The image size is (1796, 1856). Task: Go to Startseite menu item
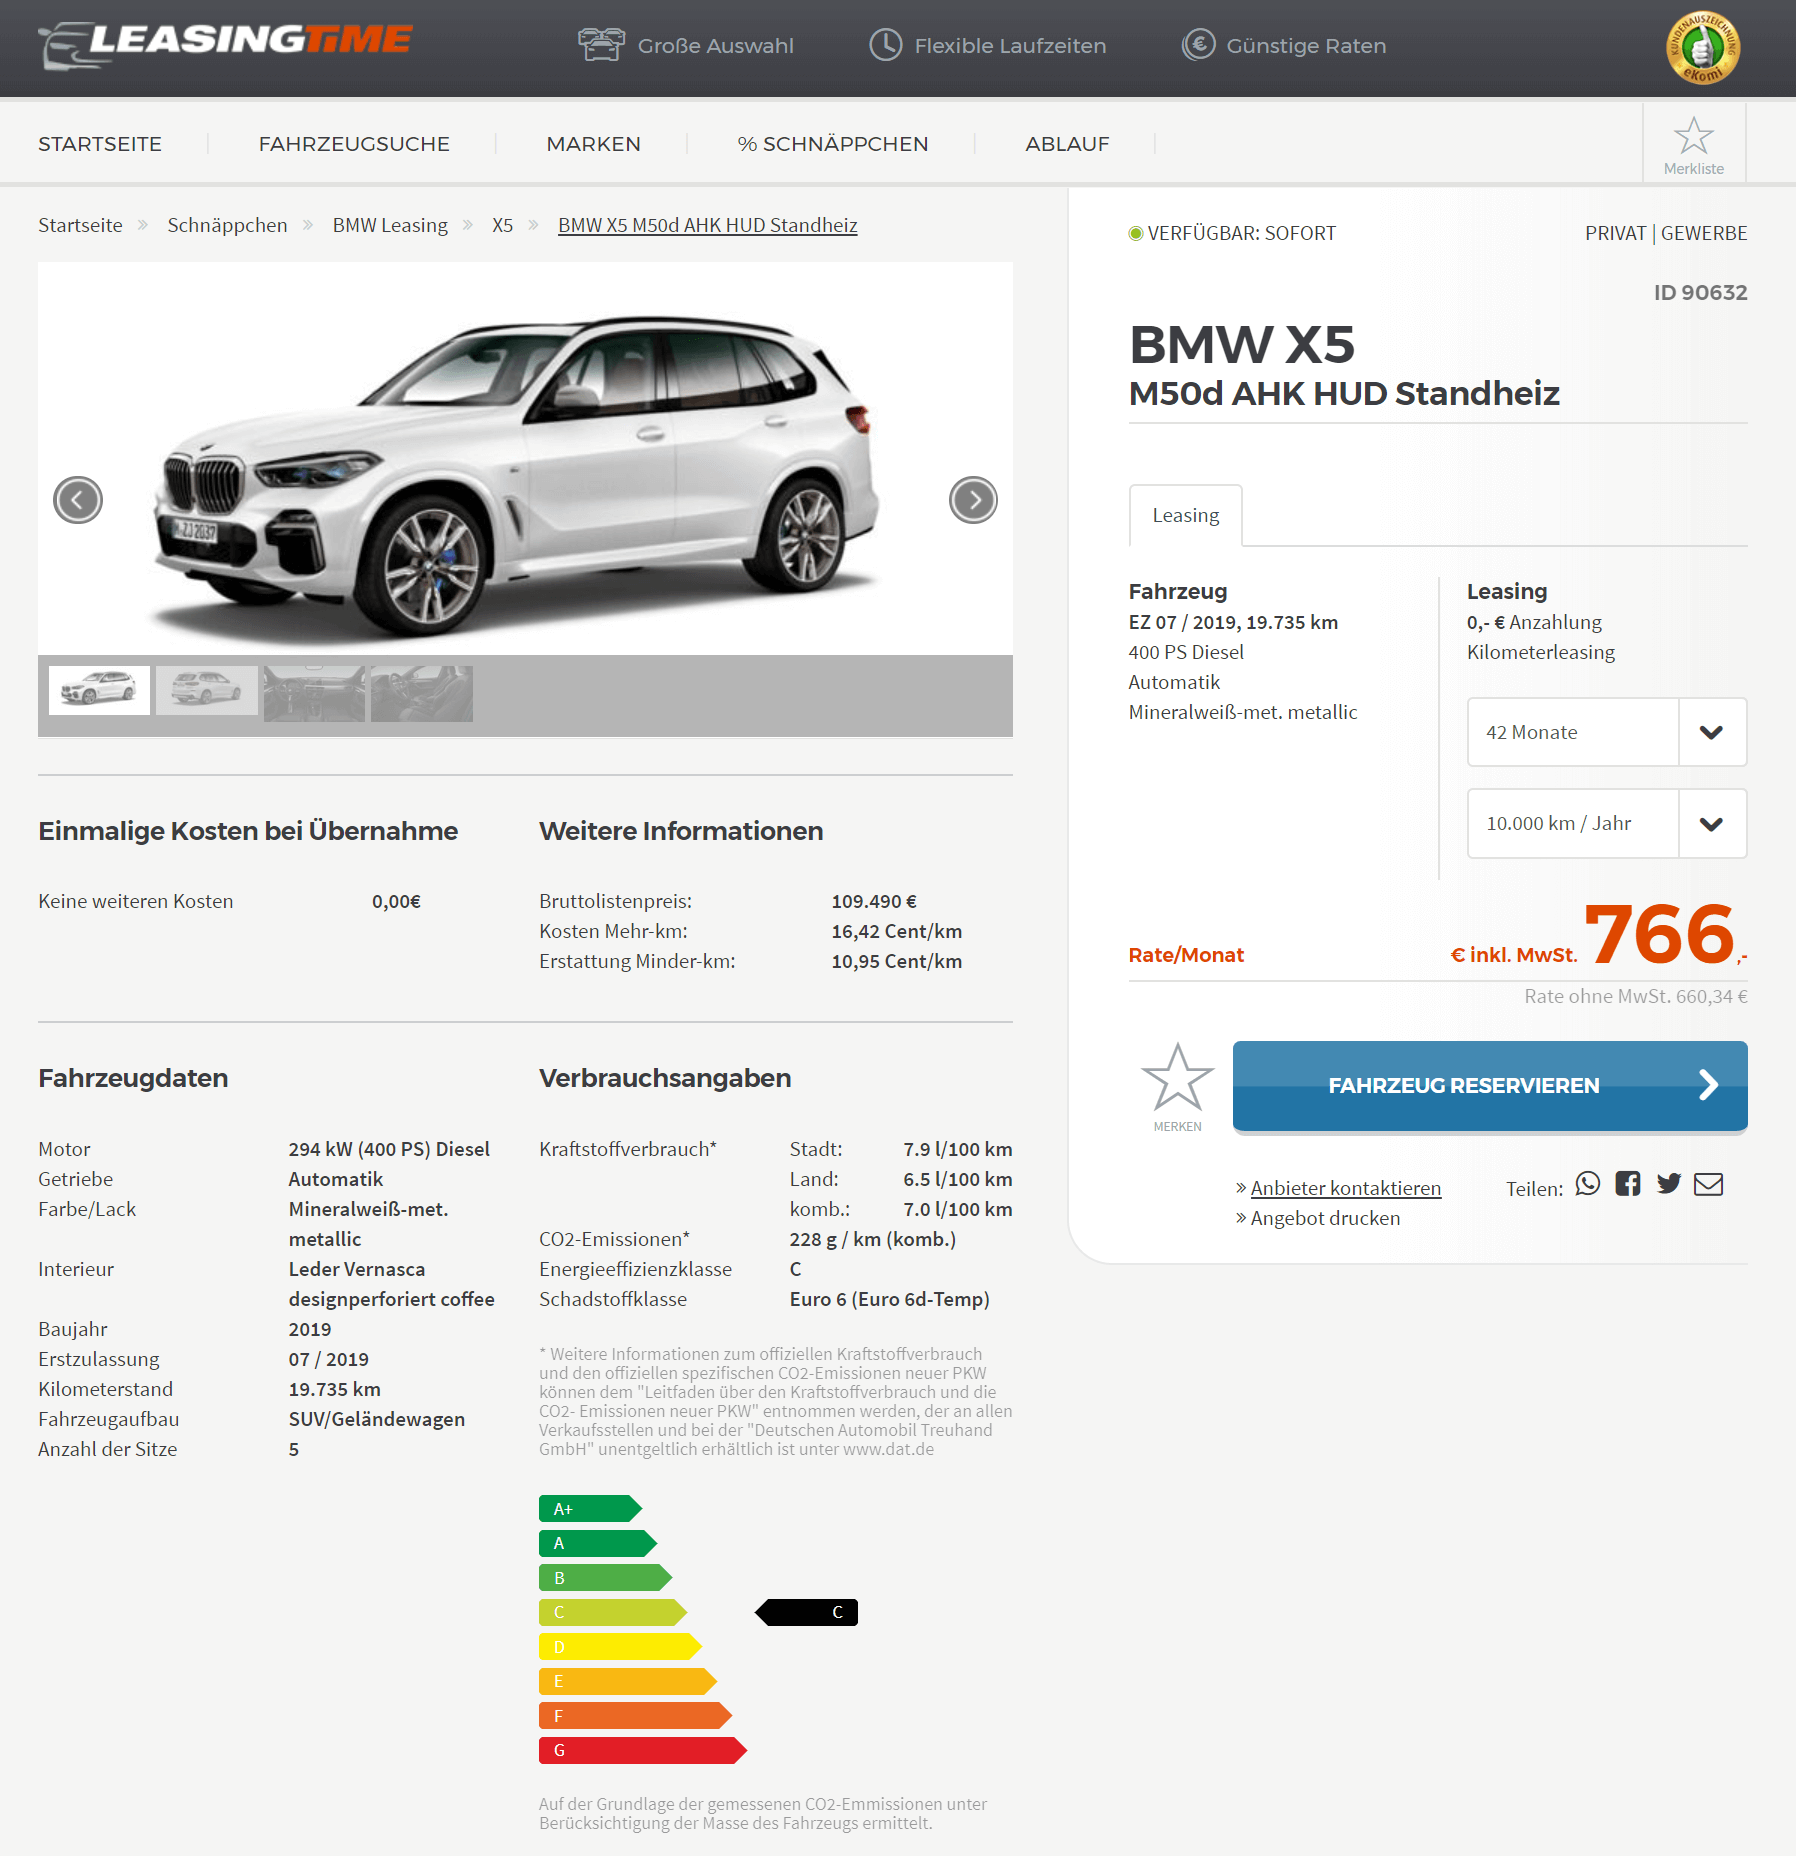coord(100,144)
